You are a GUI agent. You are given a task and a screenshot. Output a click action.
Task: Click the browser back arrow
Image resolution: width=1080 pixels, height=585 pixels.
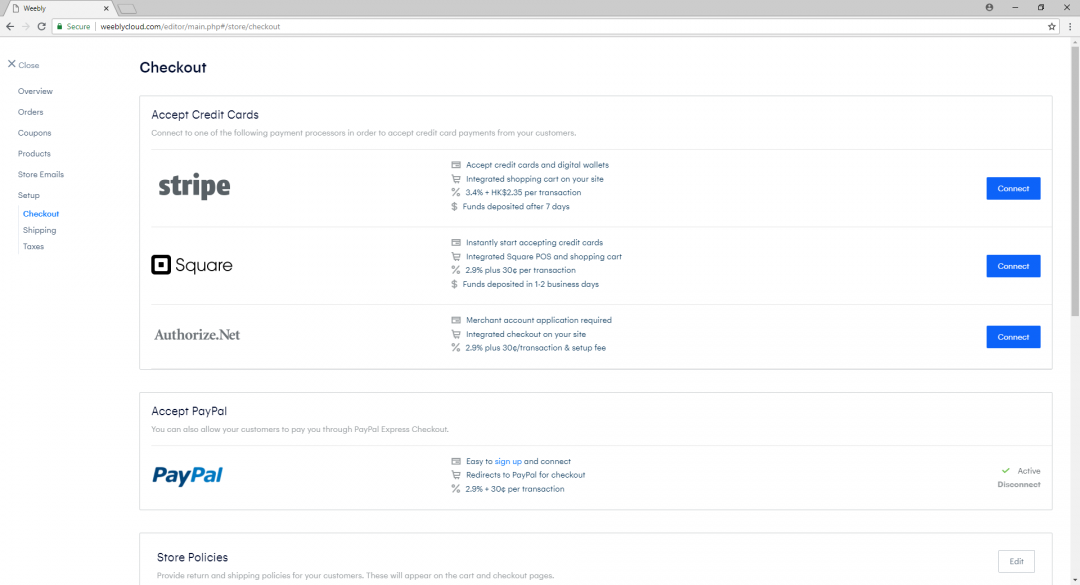pyautogui.click(x=9, y=27)
